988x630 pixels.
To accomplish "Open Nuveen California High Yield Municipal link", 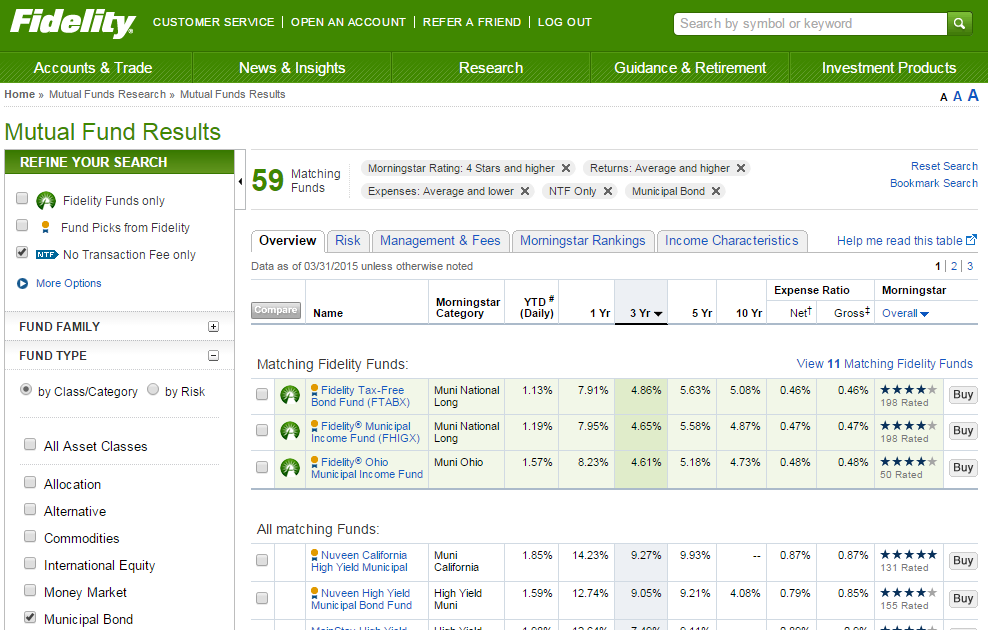I will 359,561.
